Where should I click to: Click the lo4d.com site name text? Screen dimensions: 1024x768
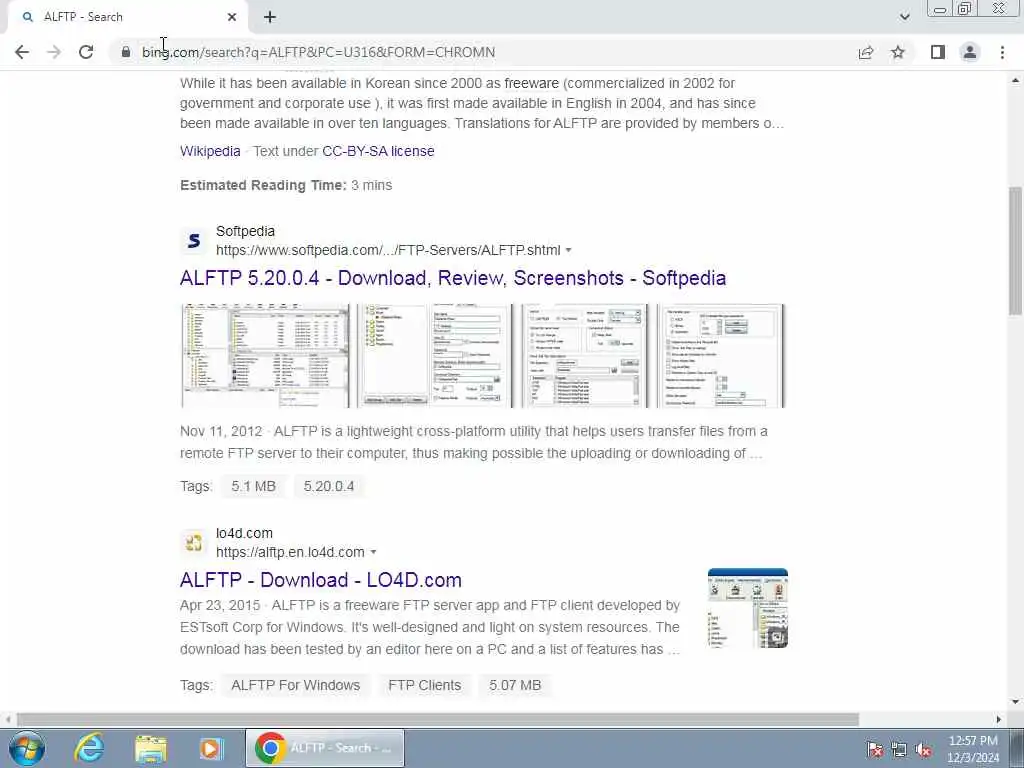pos(244,533)
